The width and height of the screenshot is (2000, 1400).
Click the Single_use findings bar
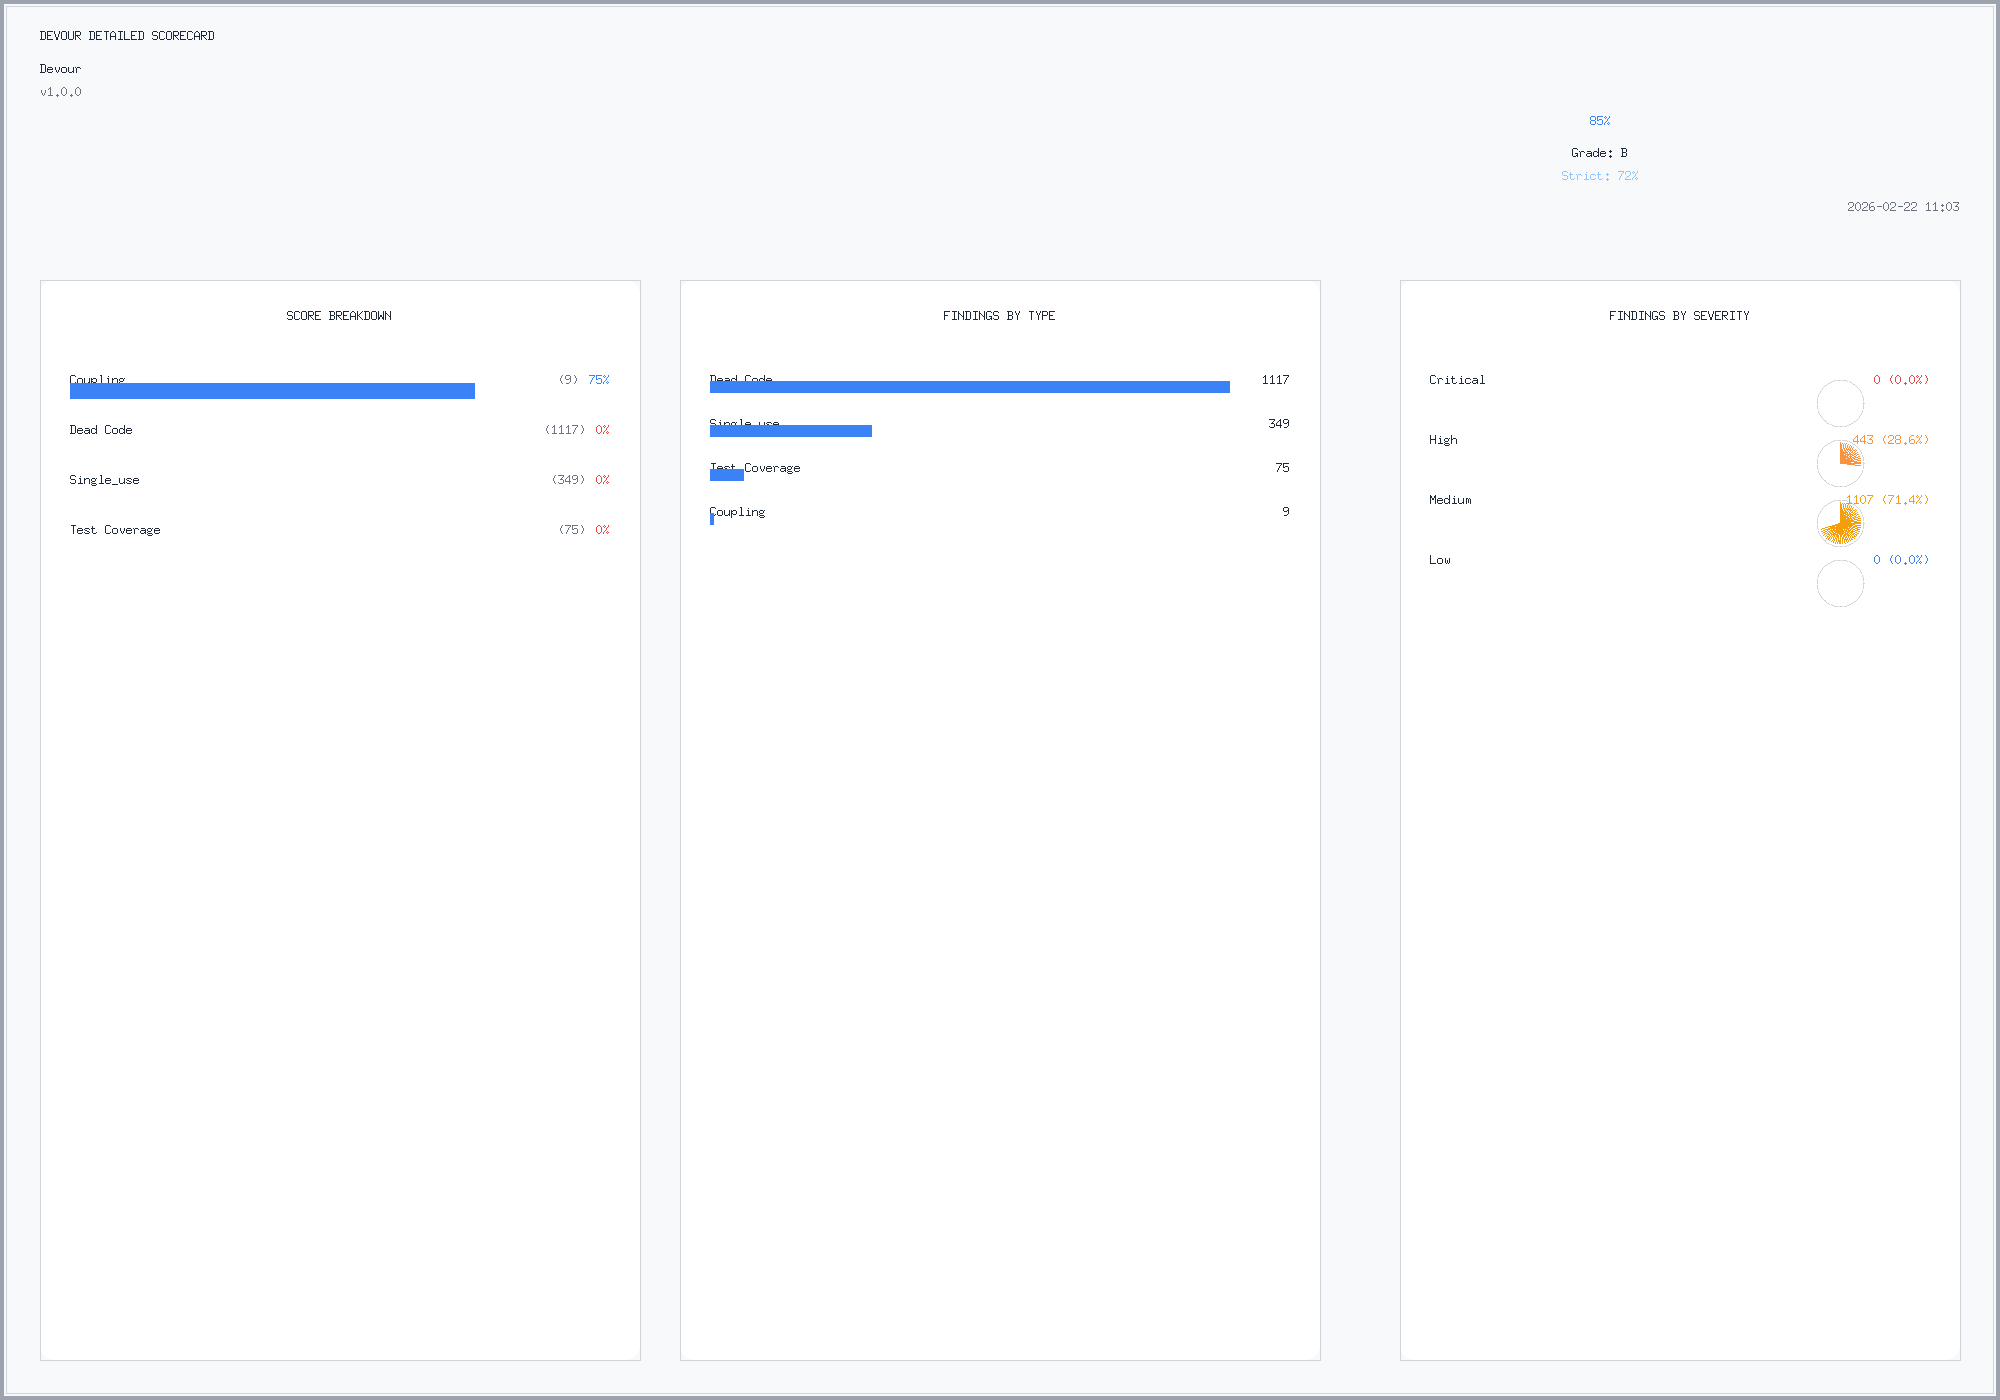tap(790, 431)
